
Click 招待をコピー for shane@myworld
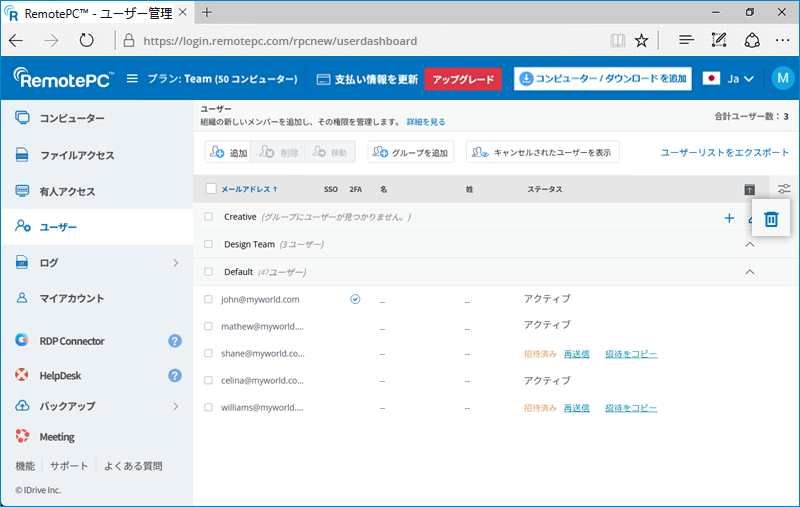click(x=631, y=353)
